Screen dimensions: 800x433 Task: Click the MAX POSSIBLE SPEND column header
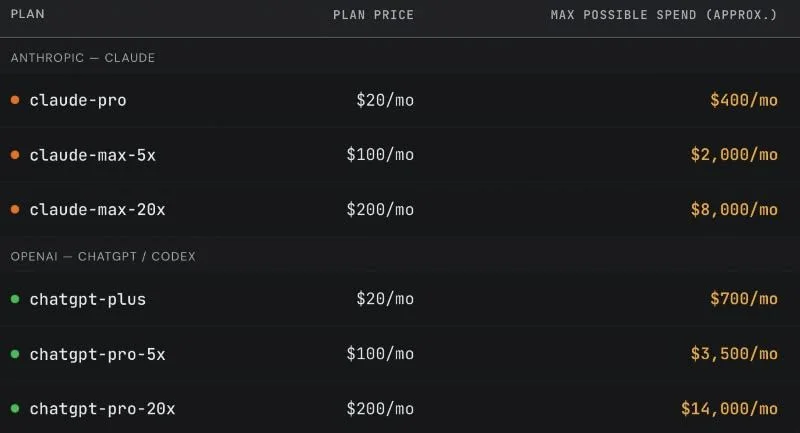tap(664, 15)
